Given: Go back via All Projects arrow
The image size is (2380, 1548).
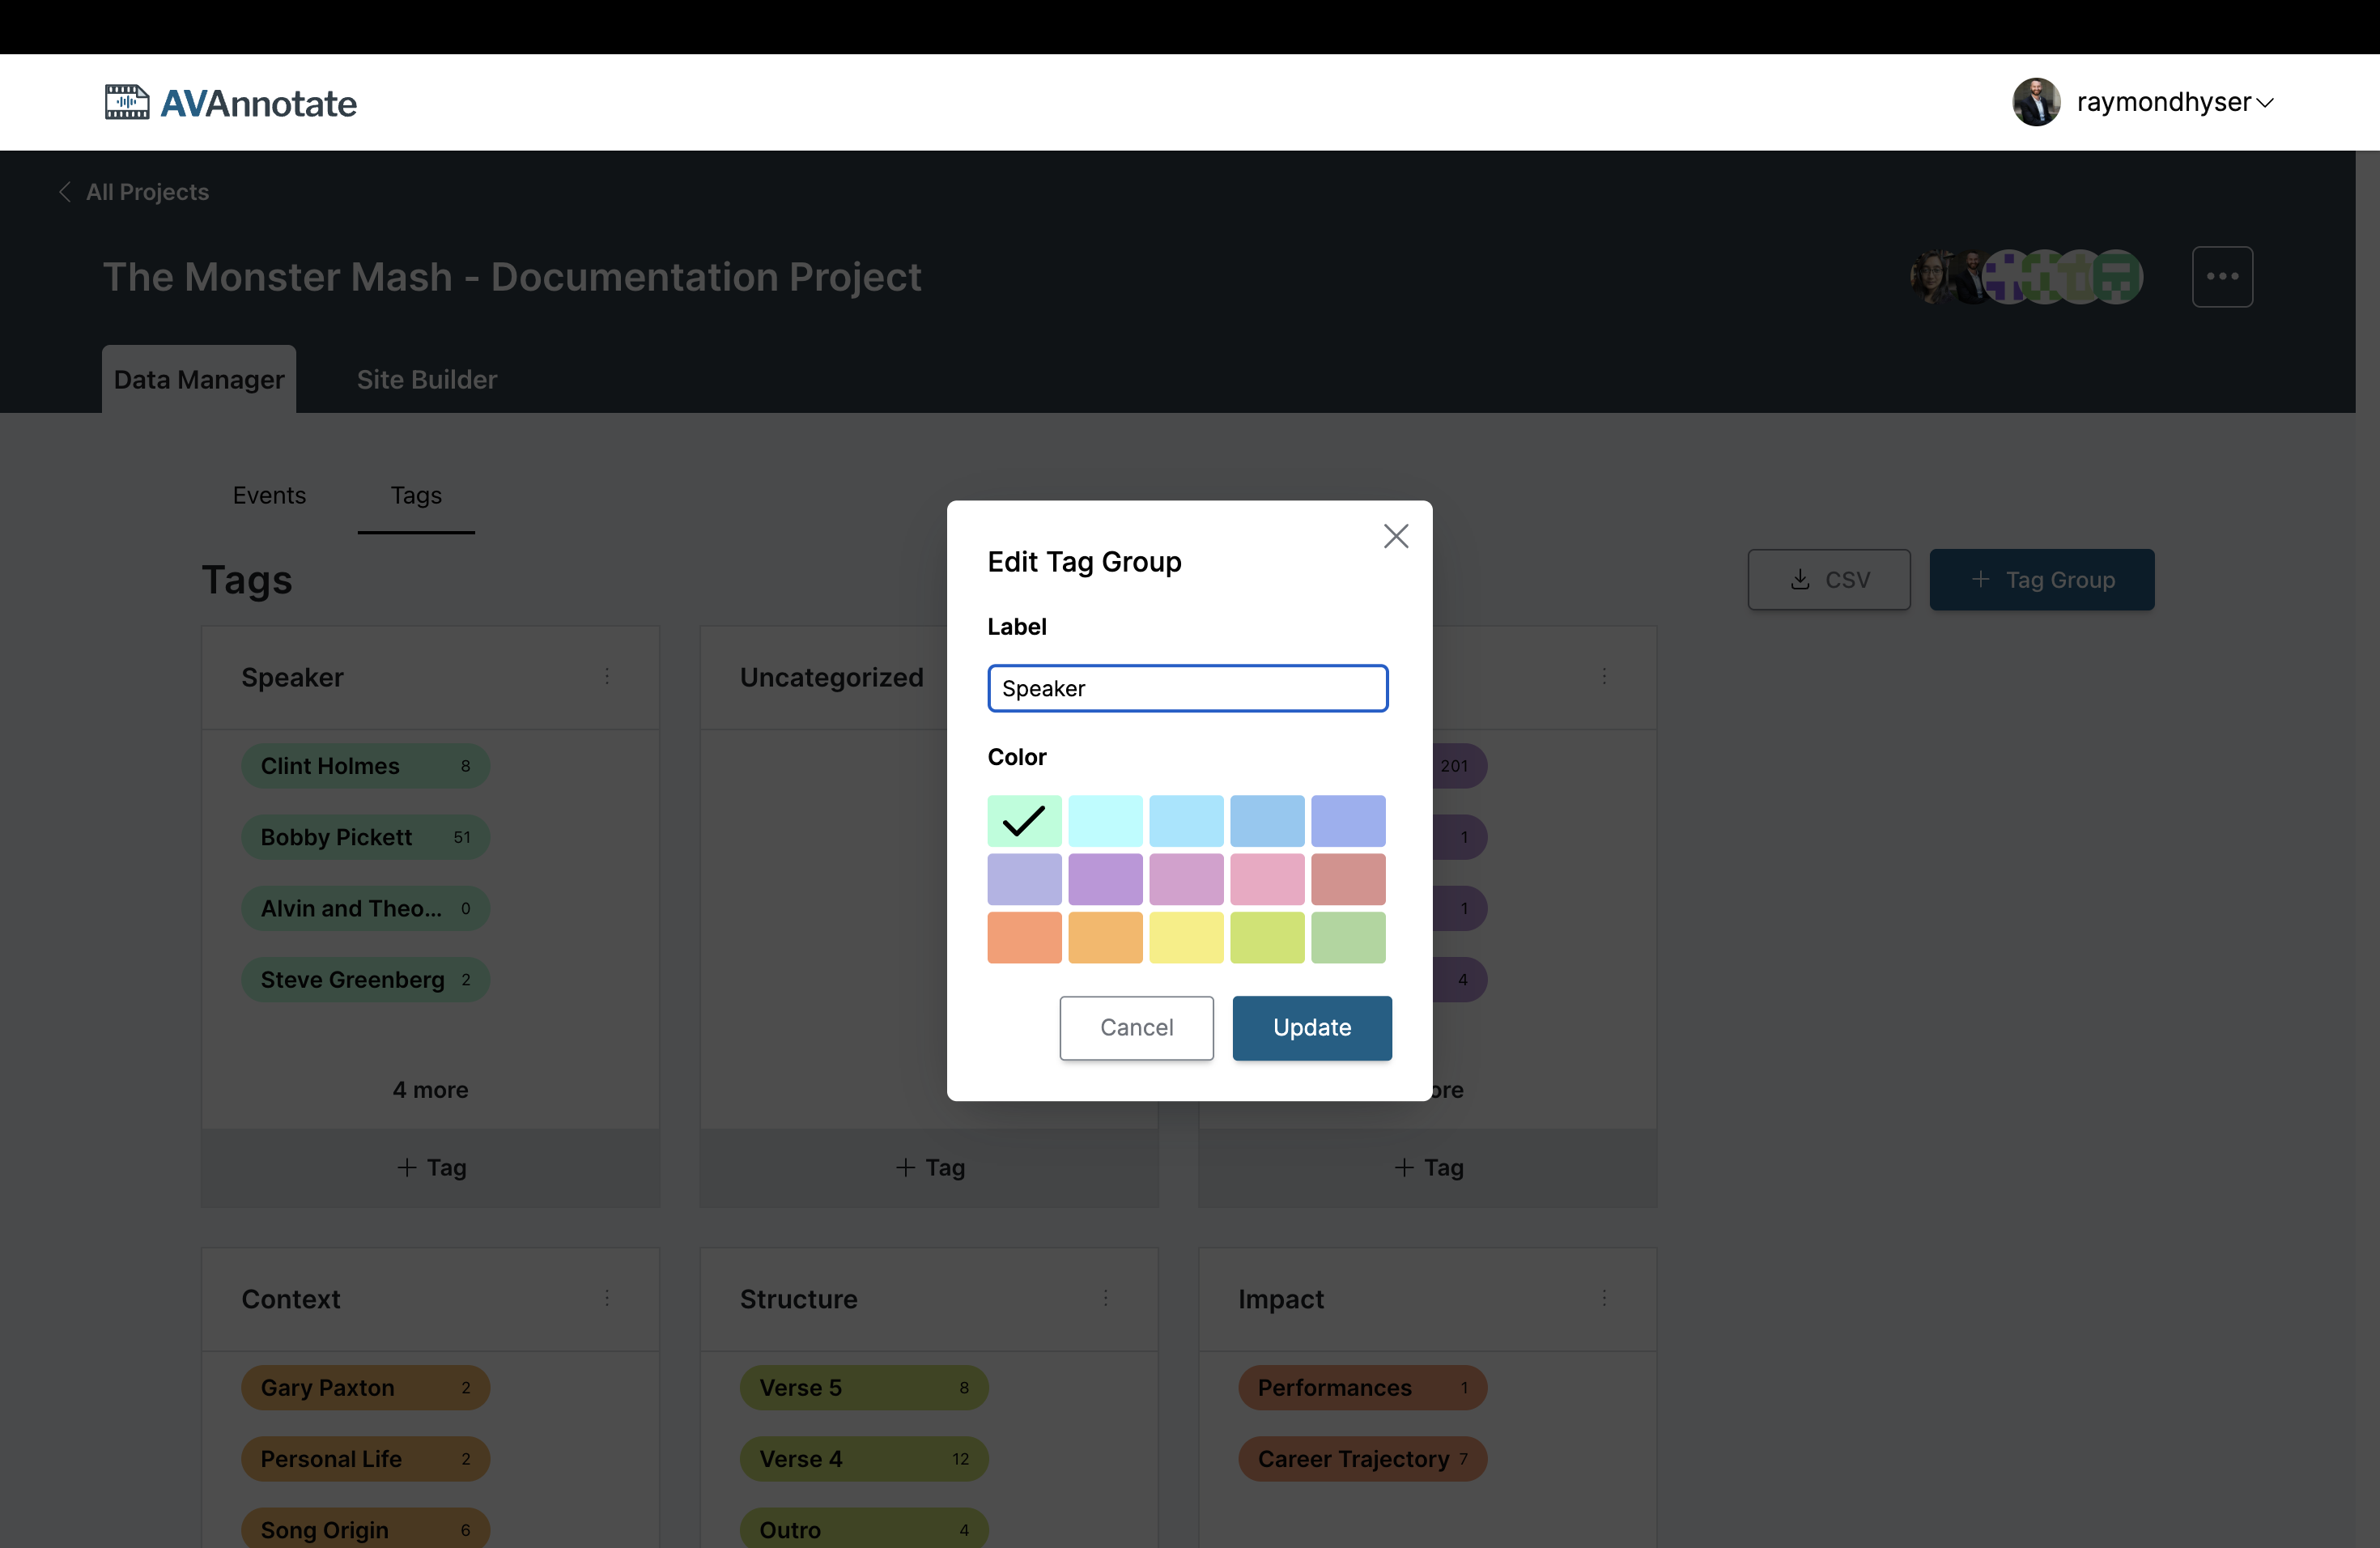Looking at the screenshot, I should [65, 192].
